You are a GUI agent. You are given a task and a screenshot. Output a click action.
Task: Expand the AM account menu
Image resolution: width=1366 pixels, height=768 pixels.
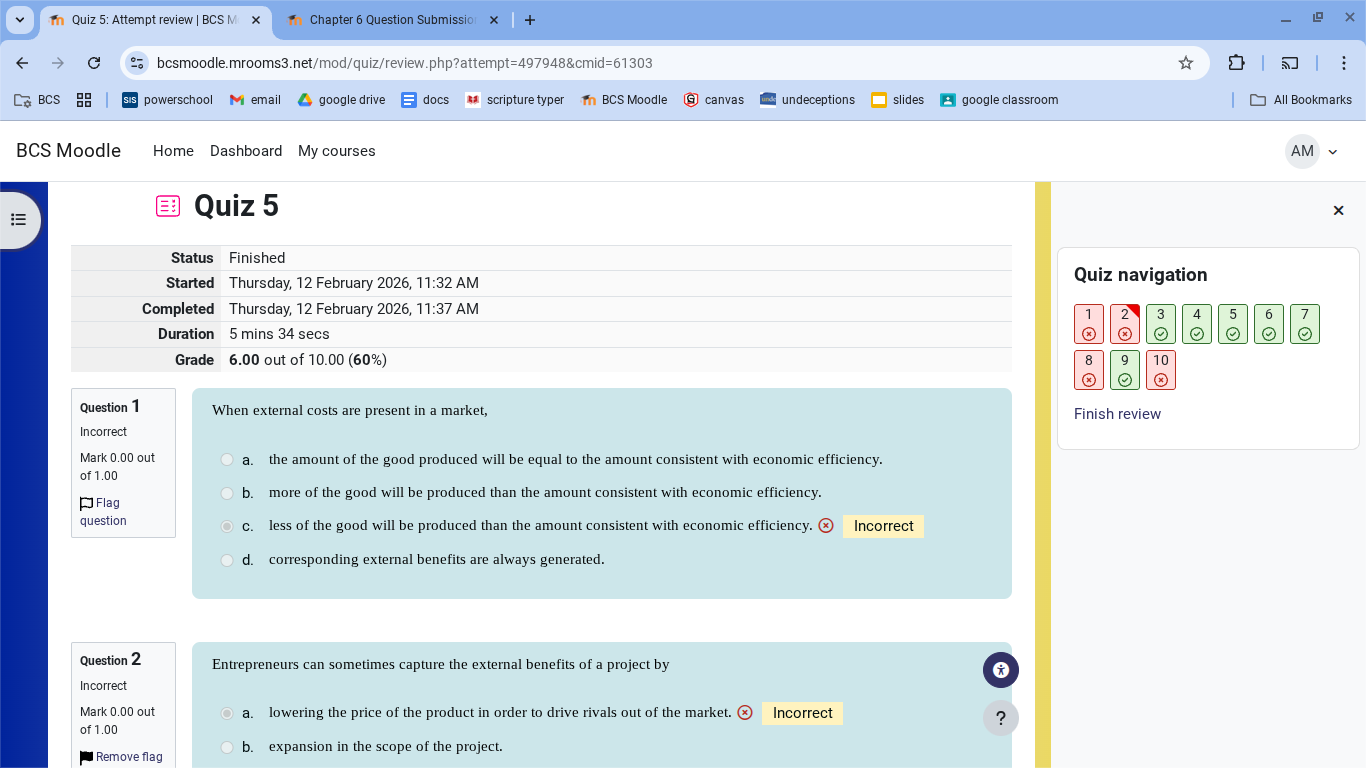pos(1312,151)
